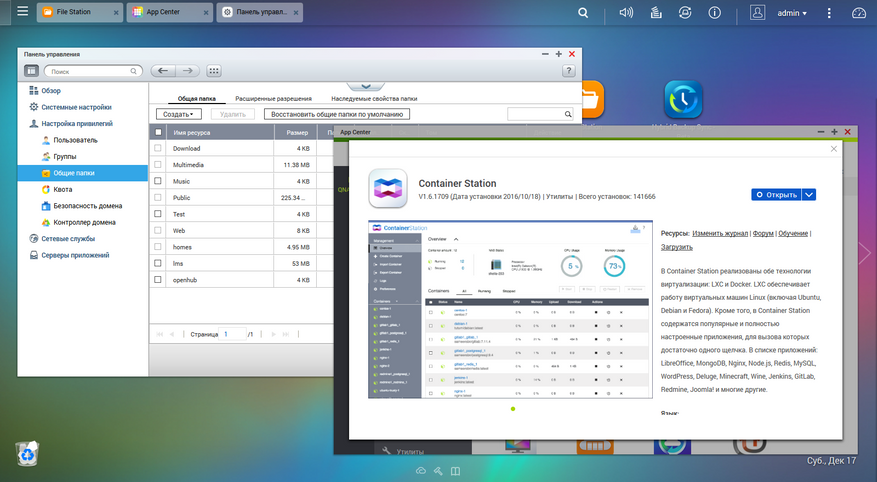This screenshot has height=482, width=877.
Task: Expand the collapsed panel chevron above tabs
Action: (x=366, y=87)
